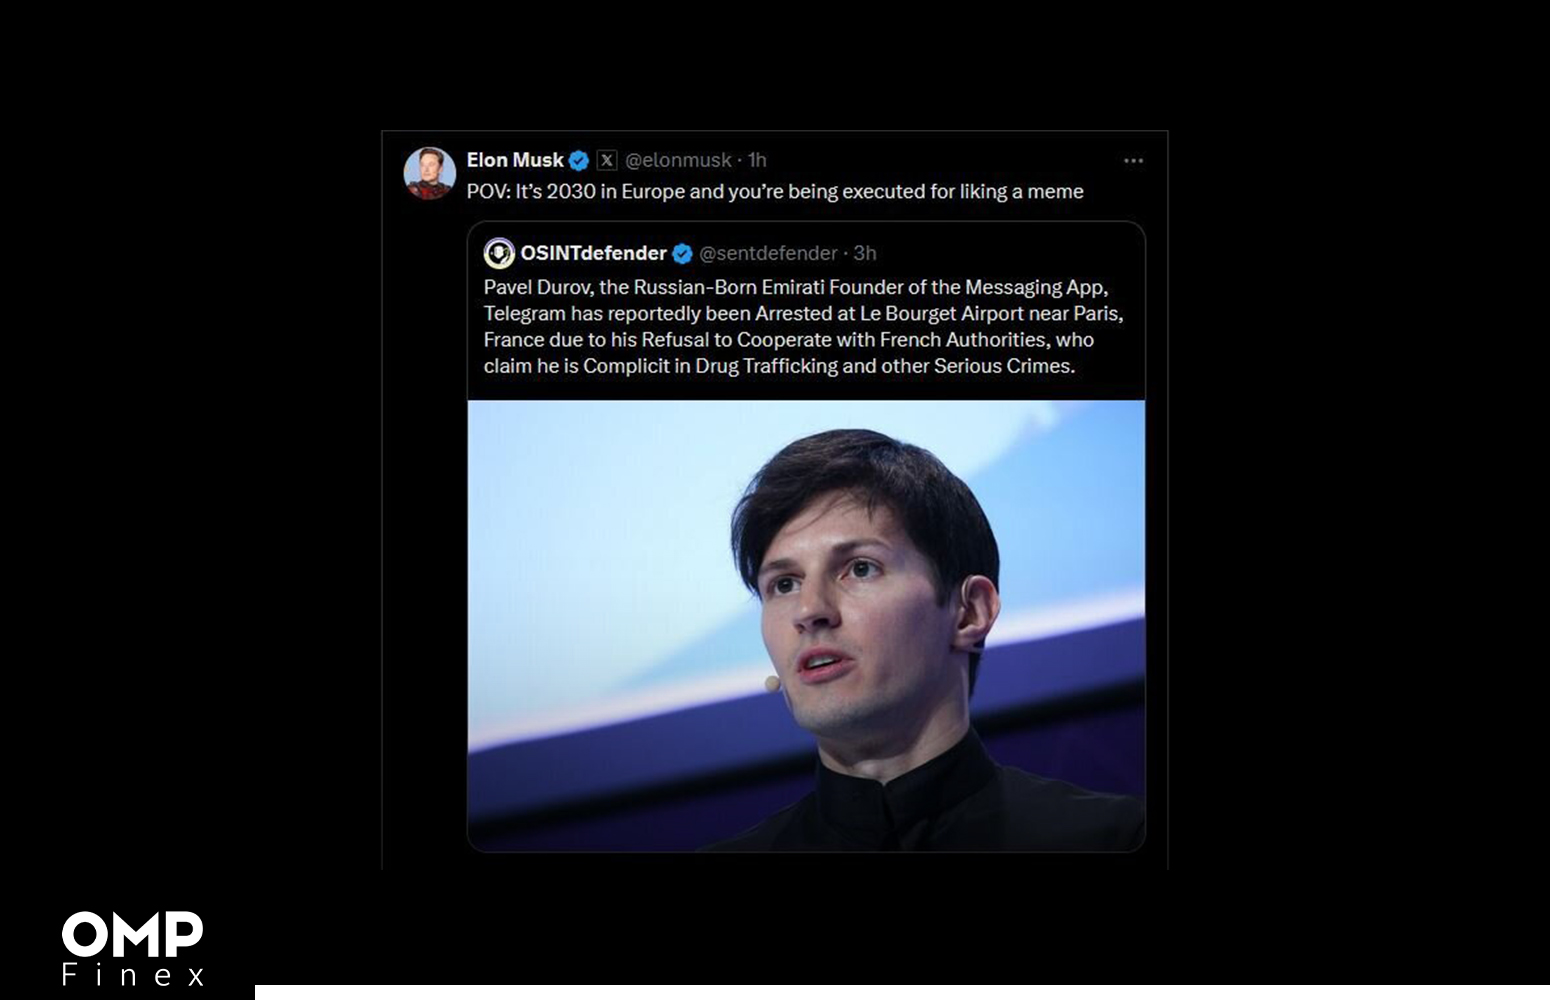Image resolution: width=1550 pixels, height=1000 pixels.
Task: Open the three-dot more options menu
Action: click(x=1133, y=161)
